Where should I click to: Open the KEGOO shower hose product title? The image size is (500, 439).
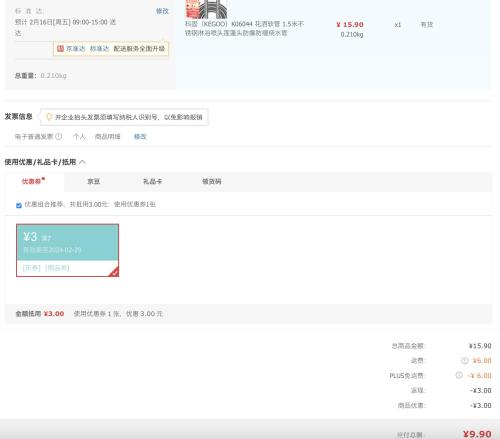click(x=244, y=28)
